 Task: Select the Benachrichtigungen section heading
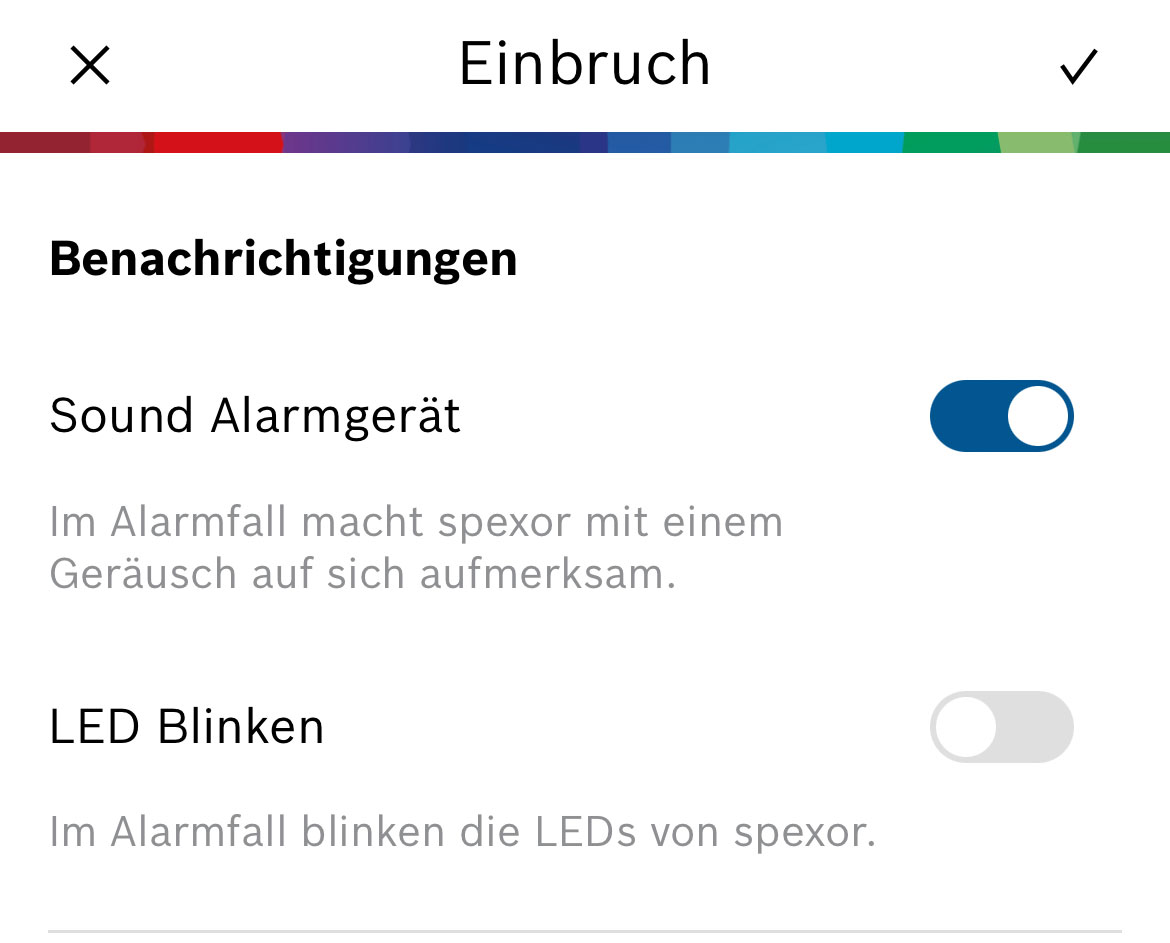[283, 259]
